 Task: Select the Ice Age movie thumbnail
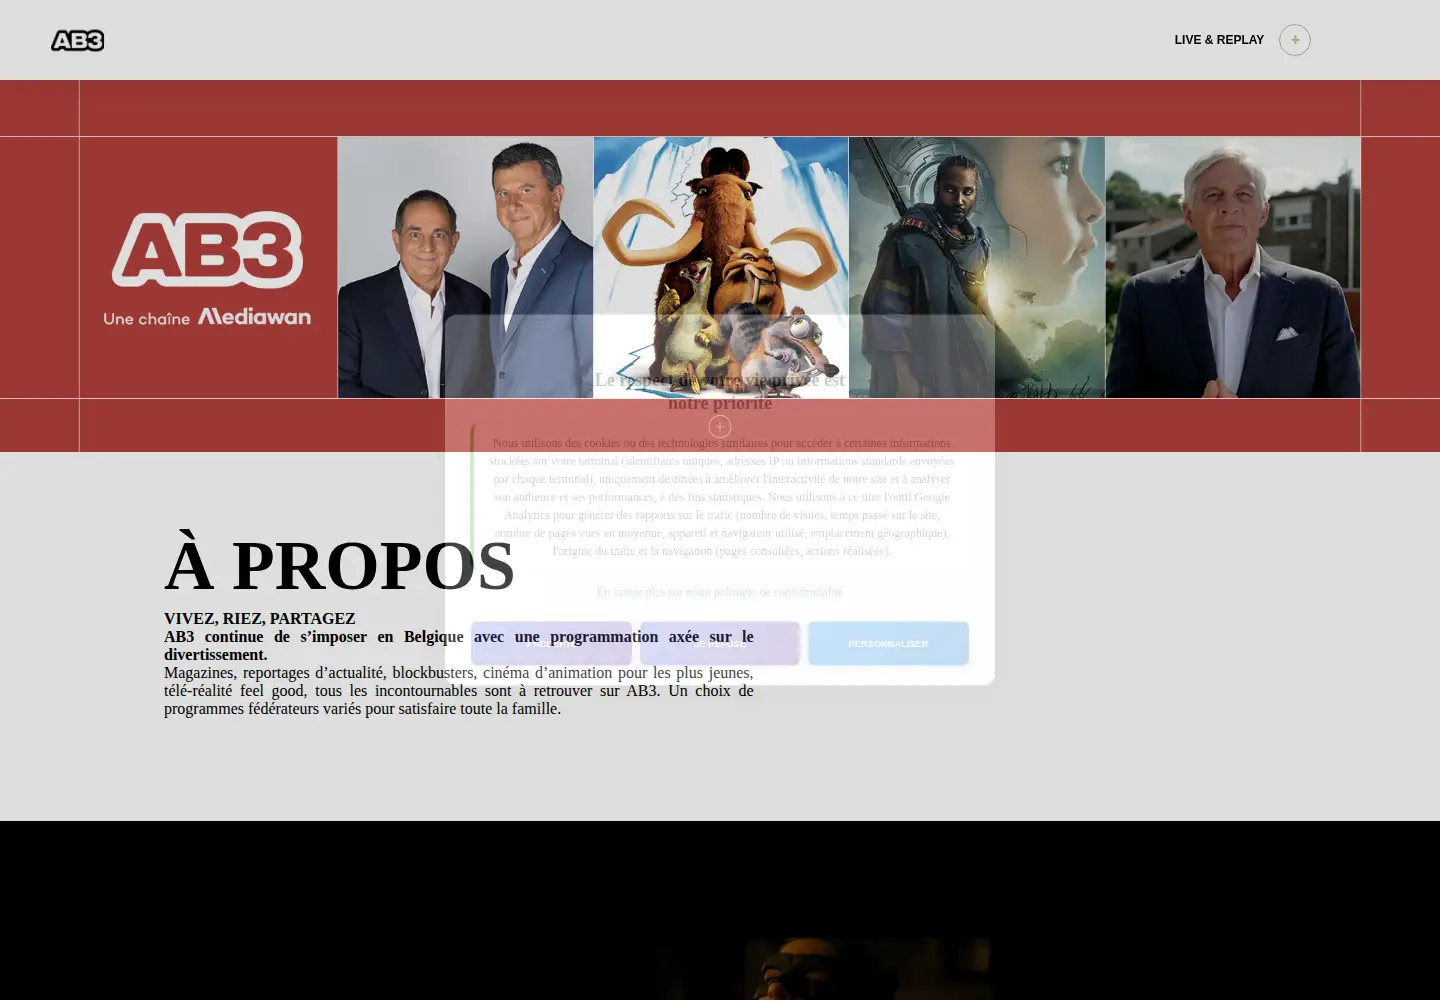coord(721,267)
